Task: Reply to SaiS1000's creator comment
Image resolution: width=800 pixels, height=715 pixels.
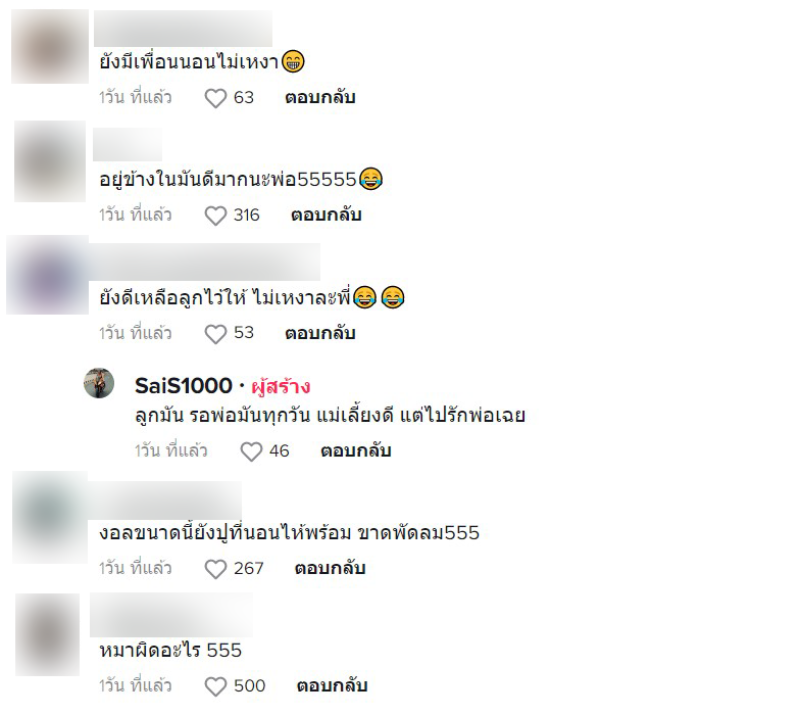Action: pyautogui.click(x=356, y=451)
